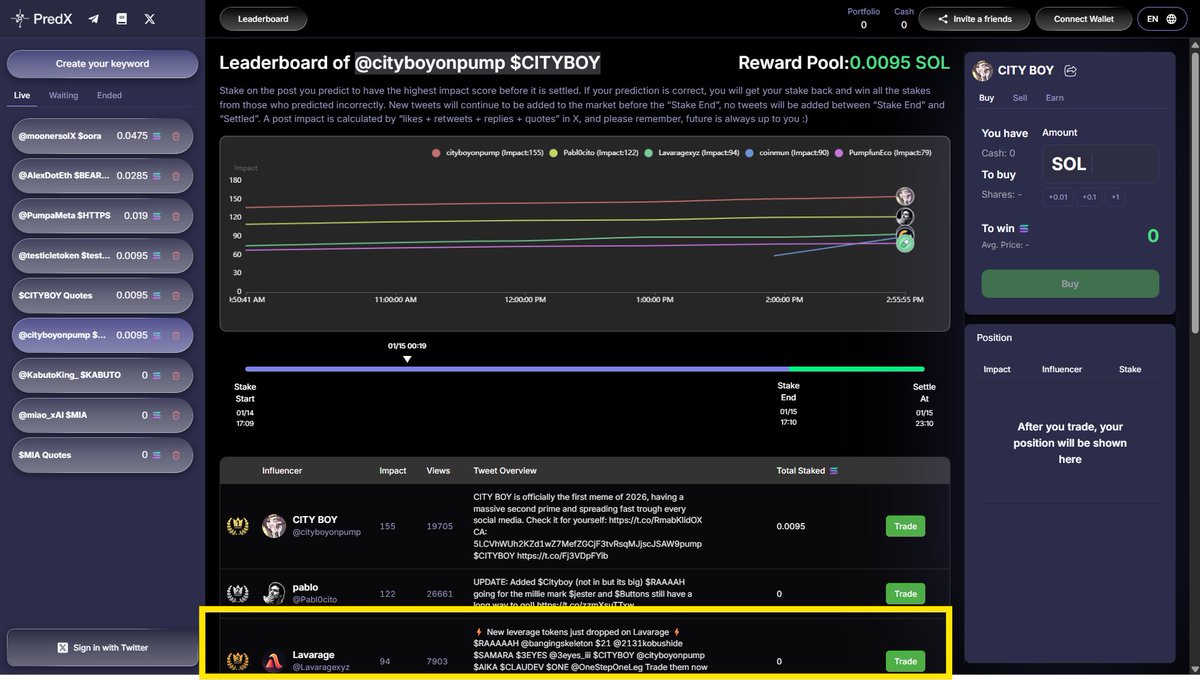This screenshot has width=1200, height=680.
Task: Open the PredX Telegram icon link
Action: (94, 19)
